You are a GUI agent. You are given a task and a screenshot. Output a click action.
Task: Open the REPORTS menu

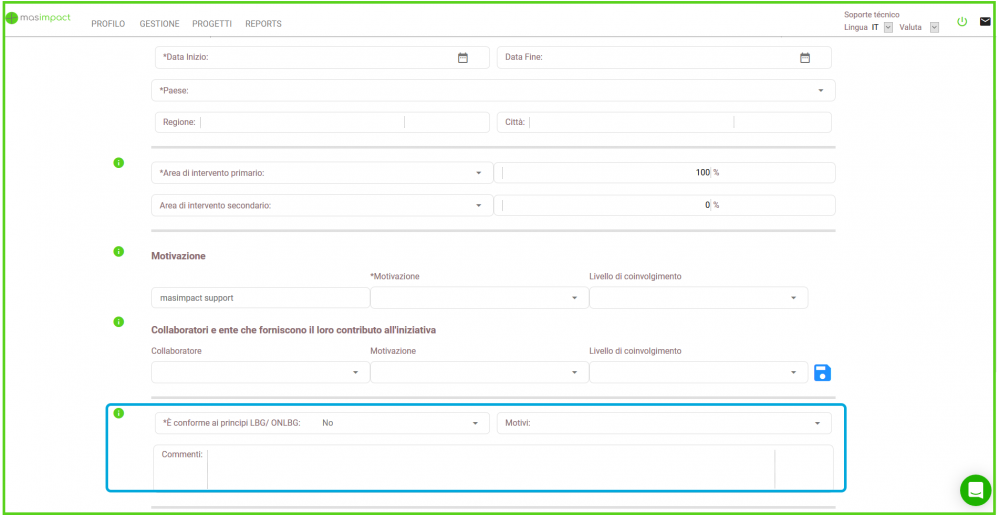[x=263, y=24]
